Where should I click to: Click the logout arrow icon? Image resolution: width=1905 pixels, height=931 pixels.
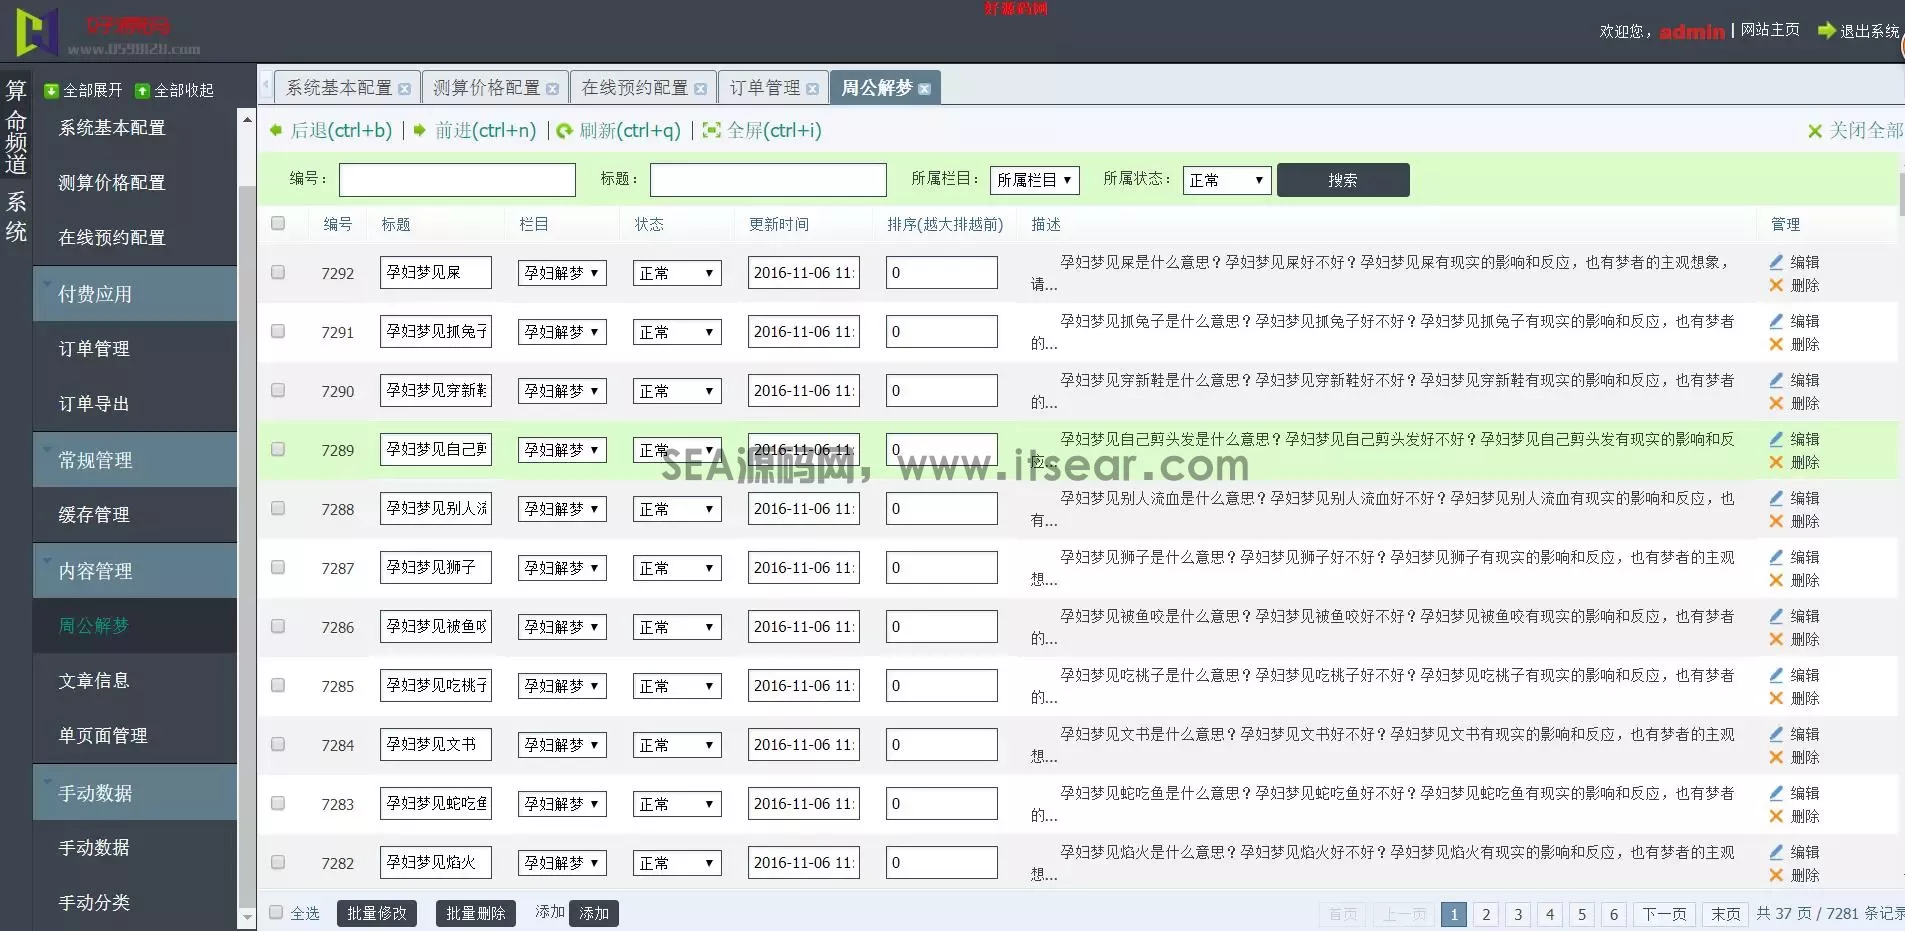tap(1827, 31)
